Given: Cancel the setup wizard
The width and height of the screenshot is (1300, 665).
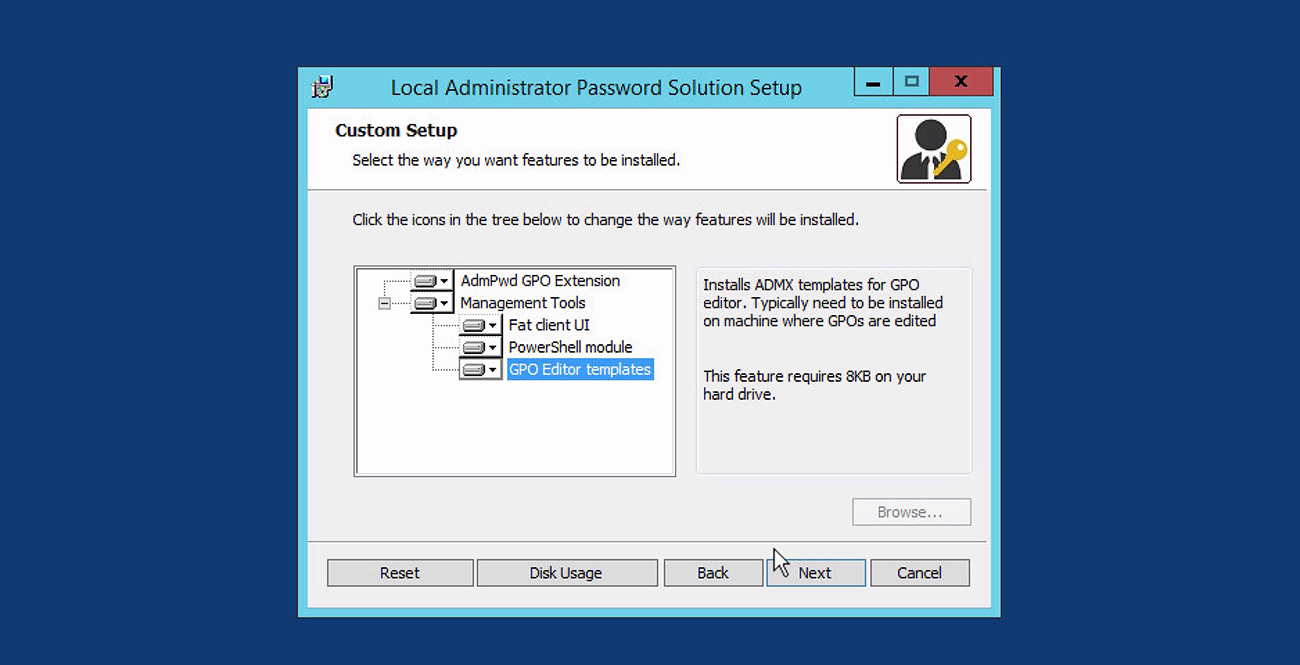Looking at the screenshot, I should [919, 573].
